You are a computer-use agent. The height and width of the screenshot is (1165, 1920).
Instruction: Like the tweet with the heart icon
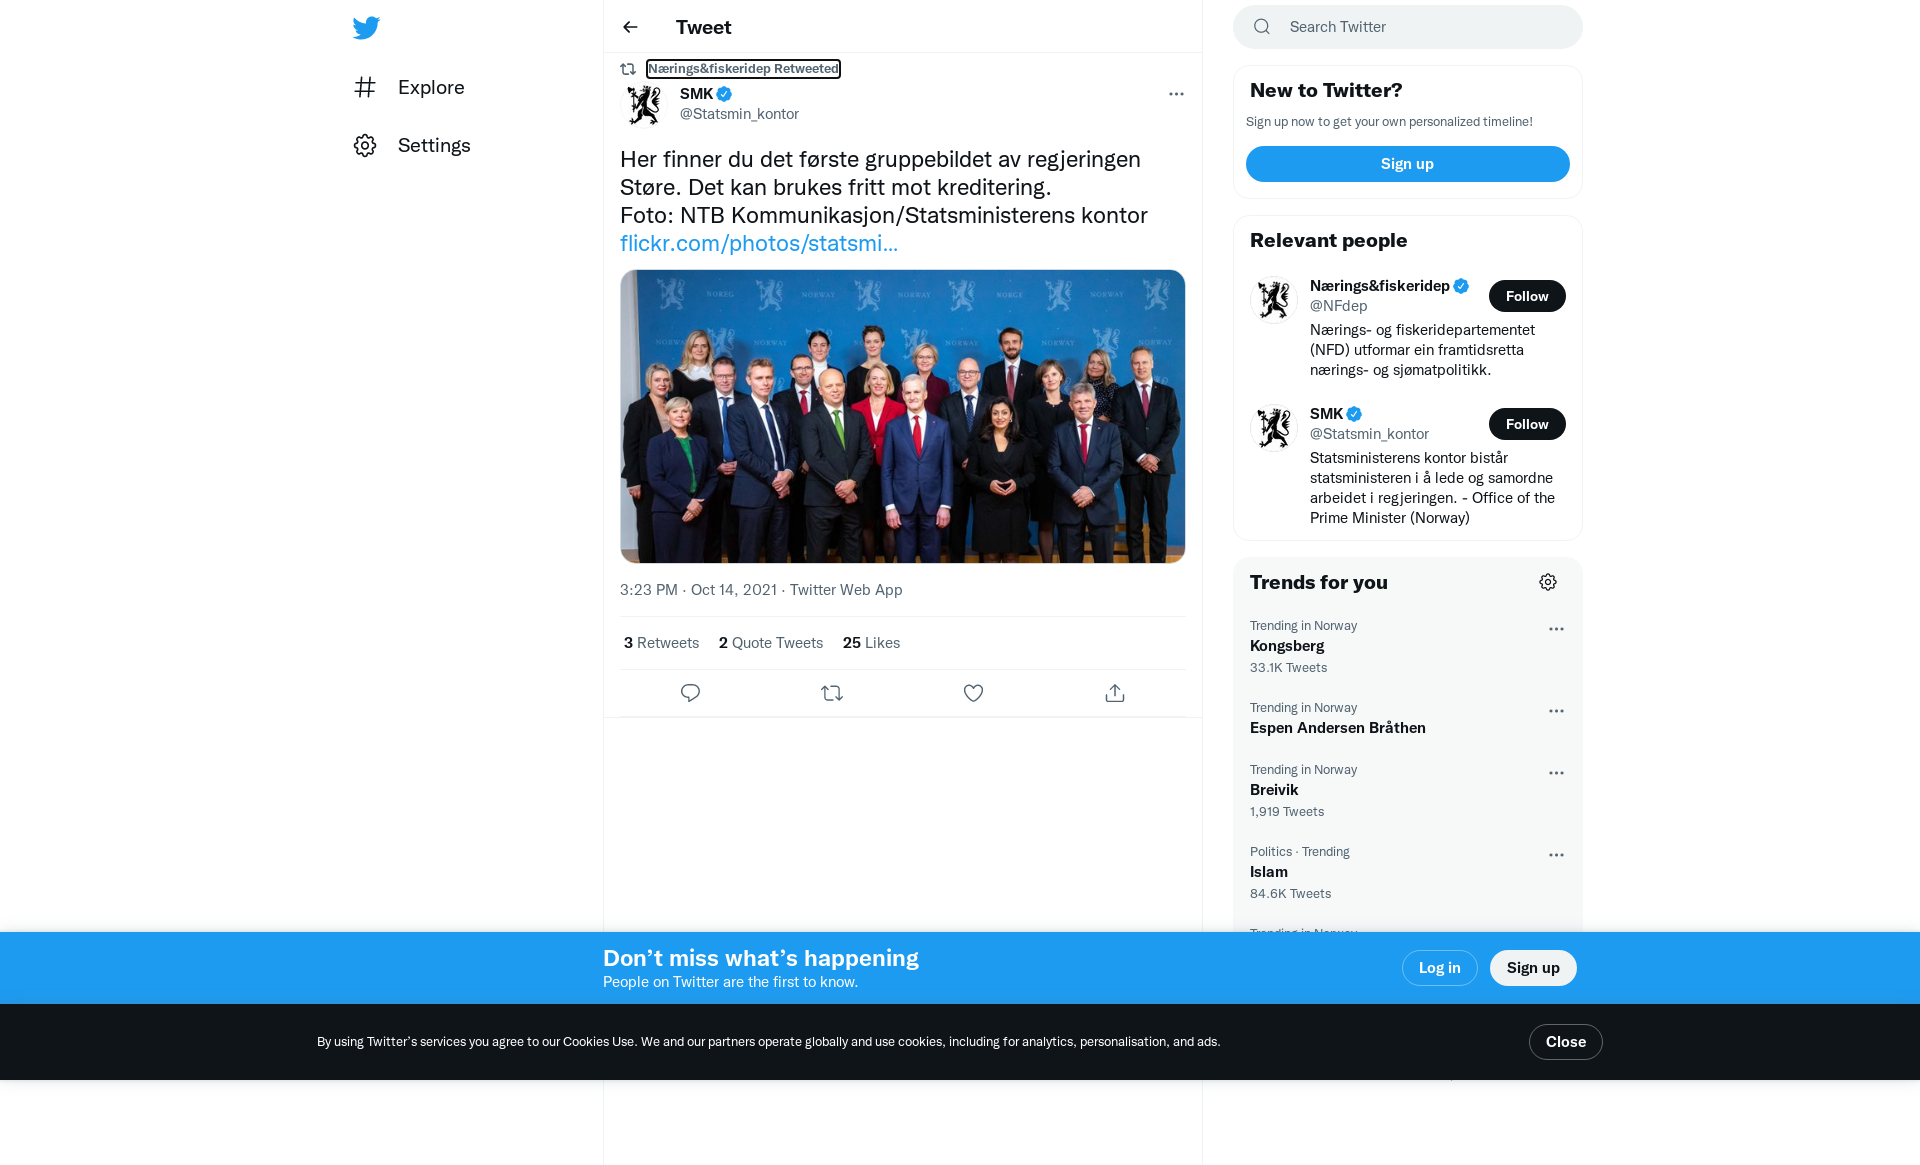point(973,693)
